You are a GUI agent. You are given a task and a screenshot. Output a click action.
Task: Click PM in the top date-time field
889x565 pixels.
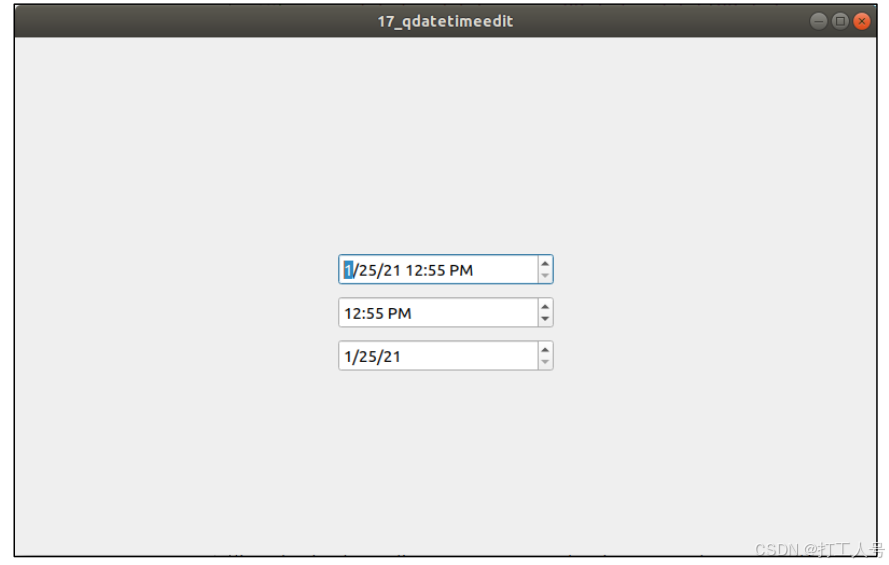(x=462, y=270)
